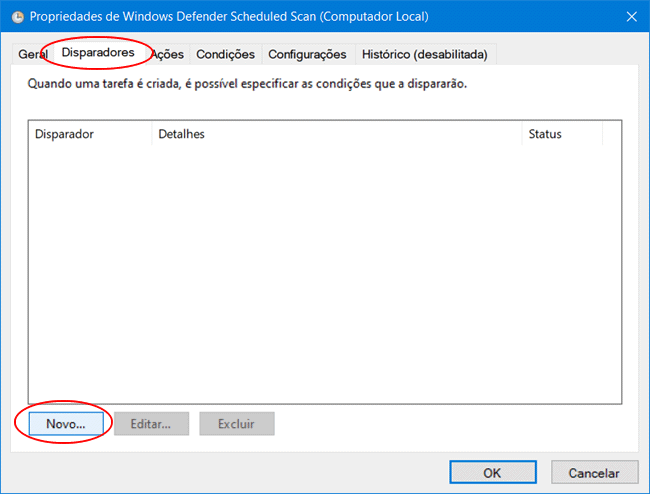Click the Task Scheduler clock icon in title bar
The image size is (650, 494).
(17, 17)
